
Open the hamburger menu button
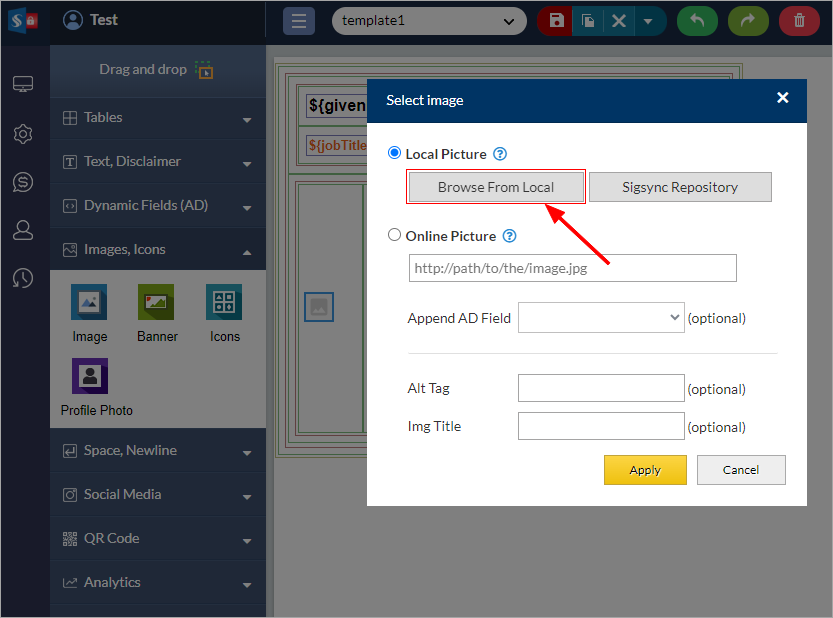point(299,21)
